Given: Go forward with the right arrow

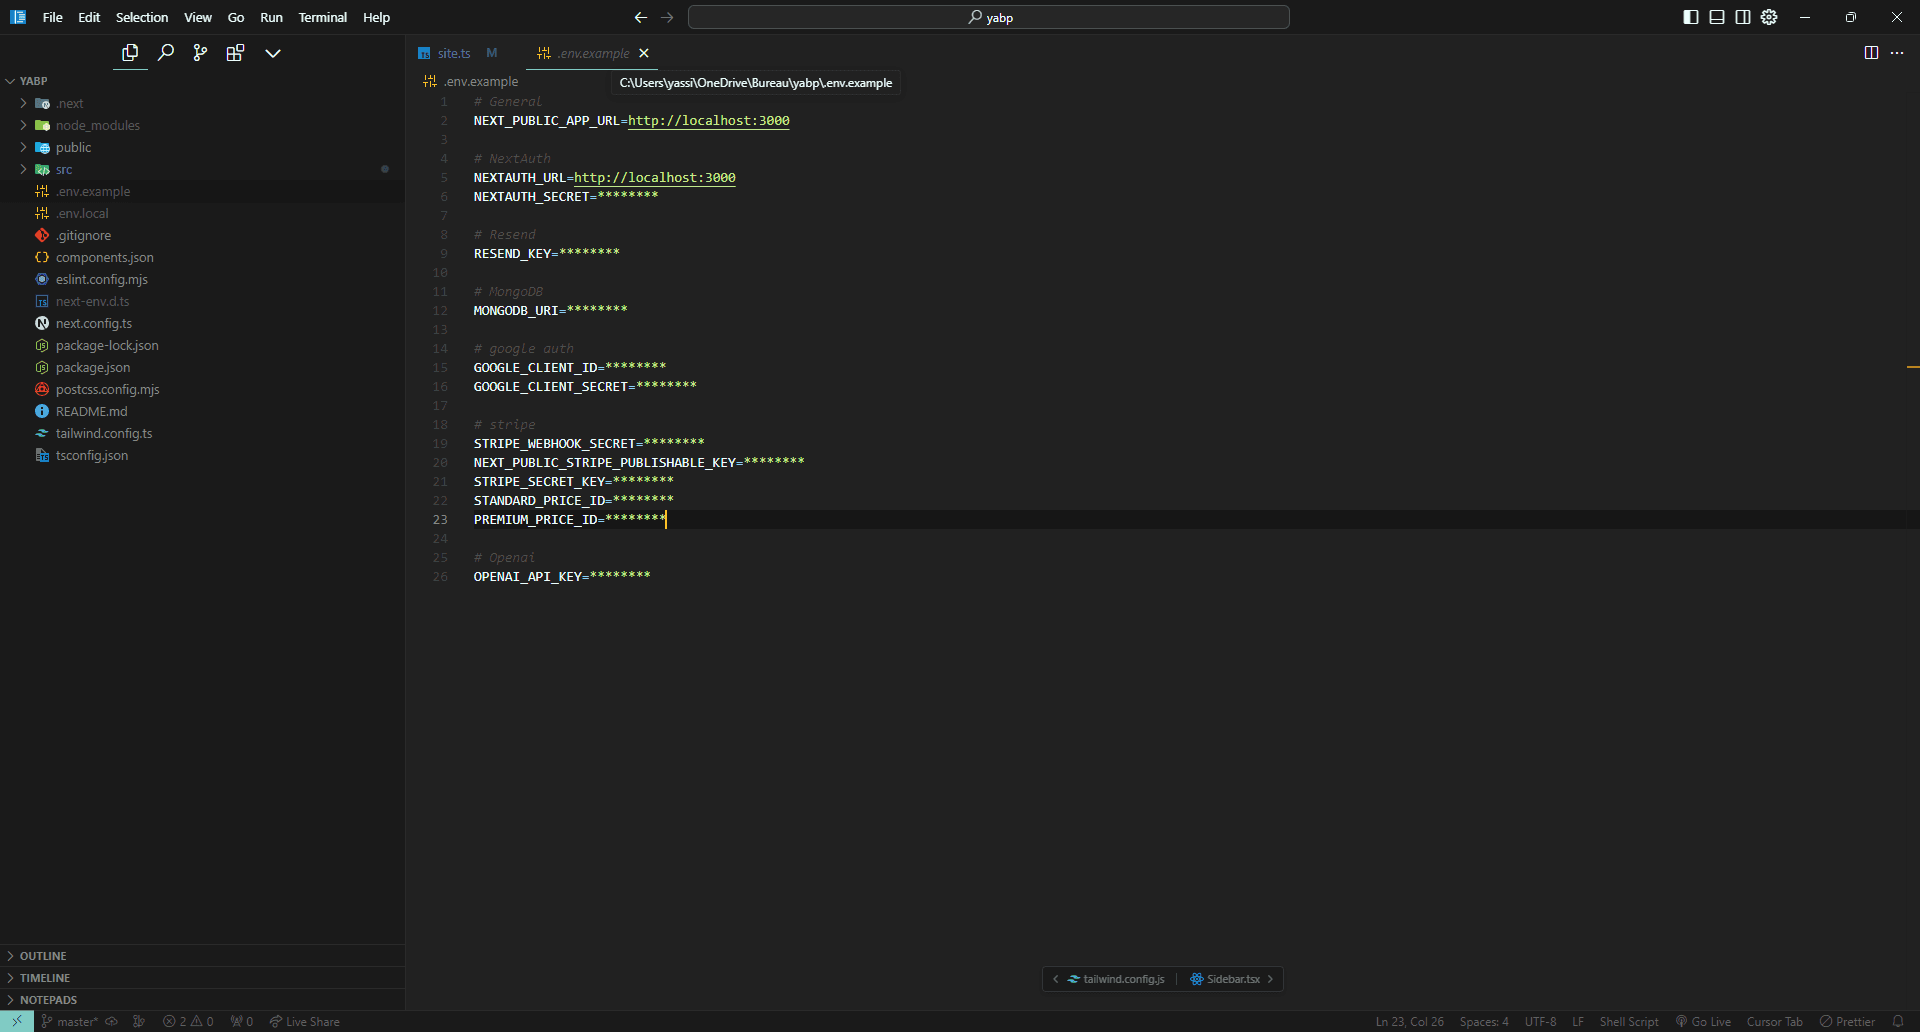Looking at the screenshot, I should point(667,17).
